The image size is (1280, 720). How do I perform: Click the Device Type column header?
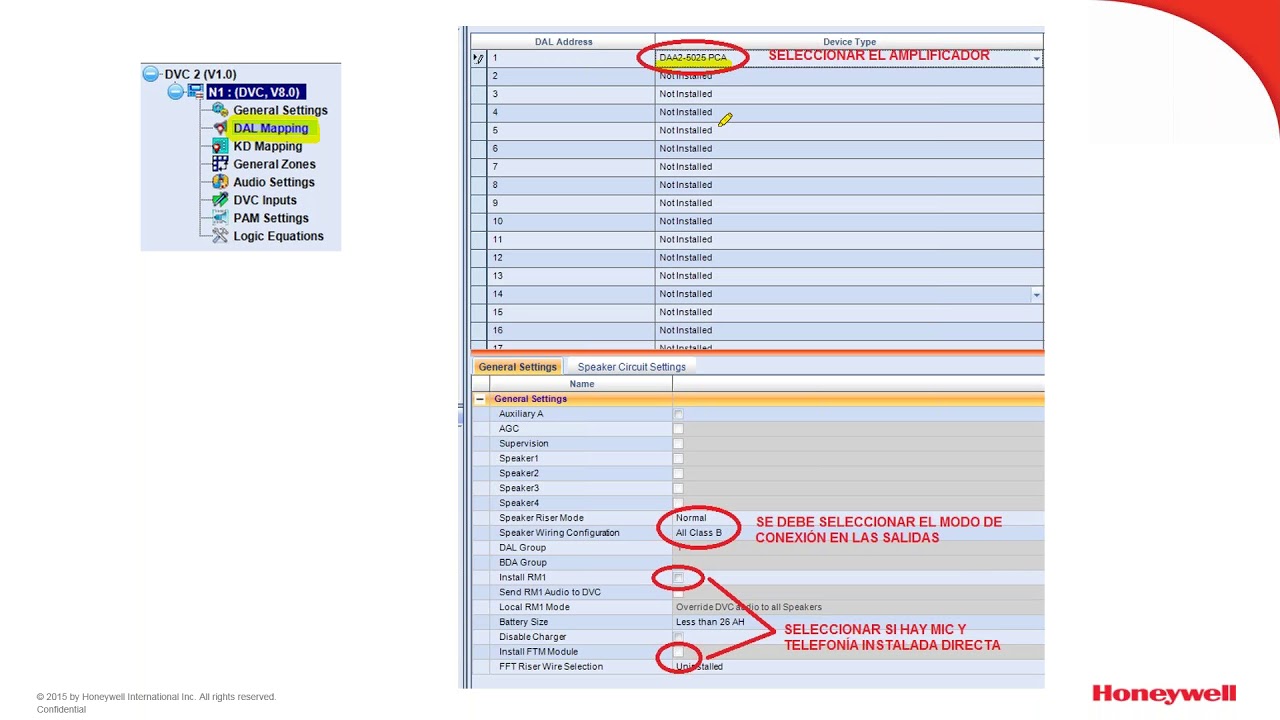point(849,42)
